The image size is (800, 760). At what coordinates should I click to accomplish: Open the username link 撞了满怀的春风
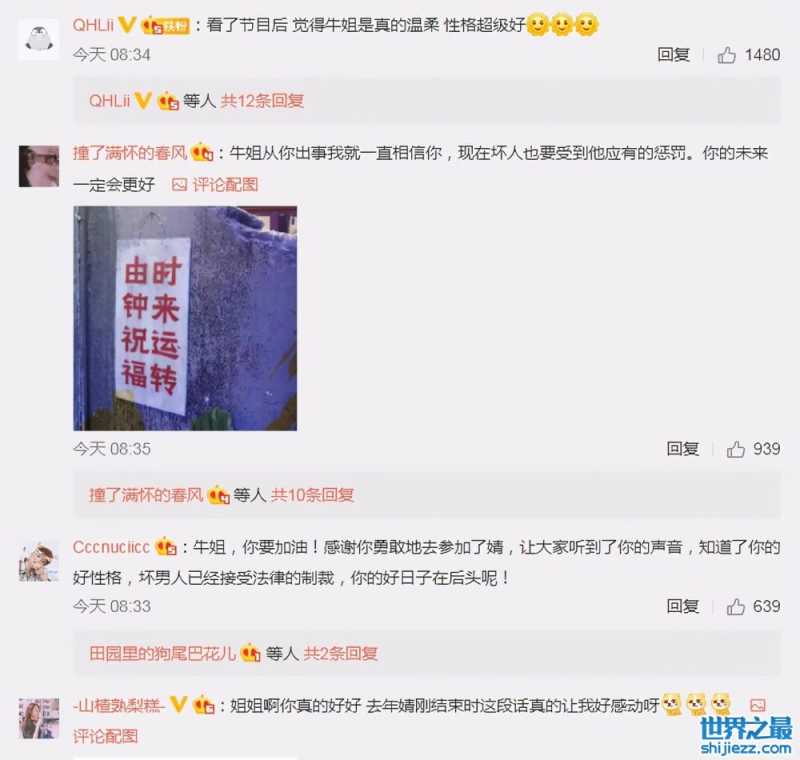[x=130, y=153]
